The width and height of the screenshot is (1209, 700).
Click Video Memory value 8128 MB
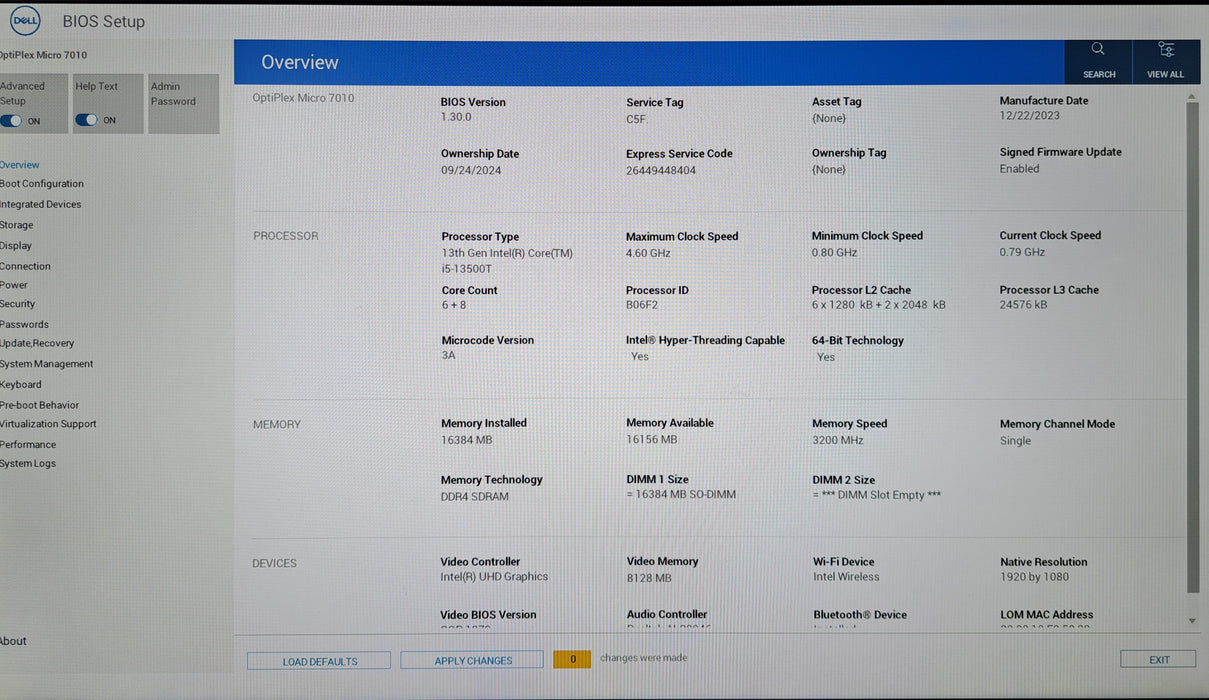[x=649, y=578]
